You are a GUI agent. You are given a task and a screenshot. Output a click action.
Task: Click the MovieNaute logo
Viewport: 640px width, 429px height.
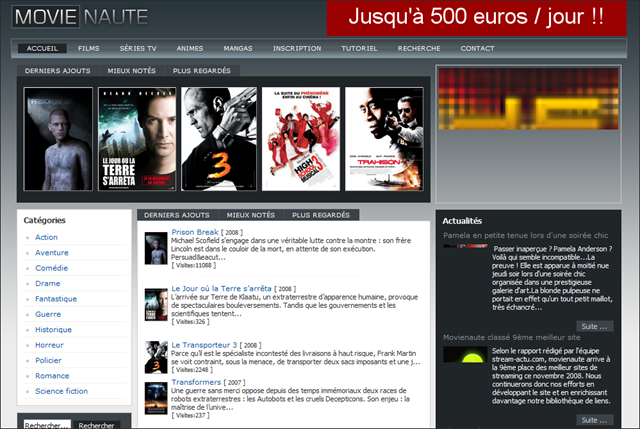(x=80, y=17)
